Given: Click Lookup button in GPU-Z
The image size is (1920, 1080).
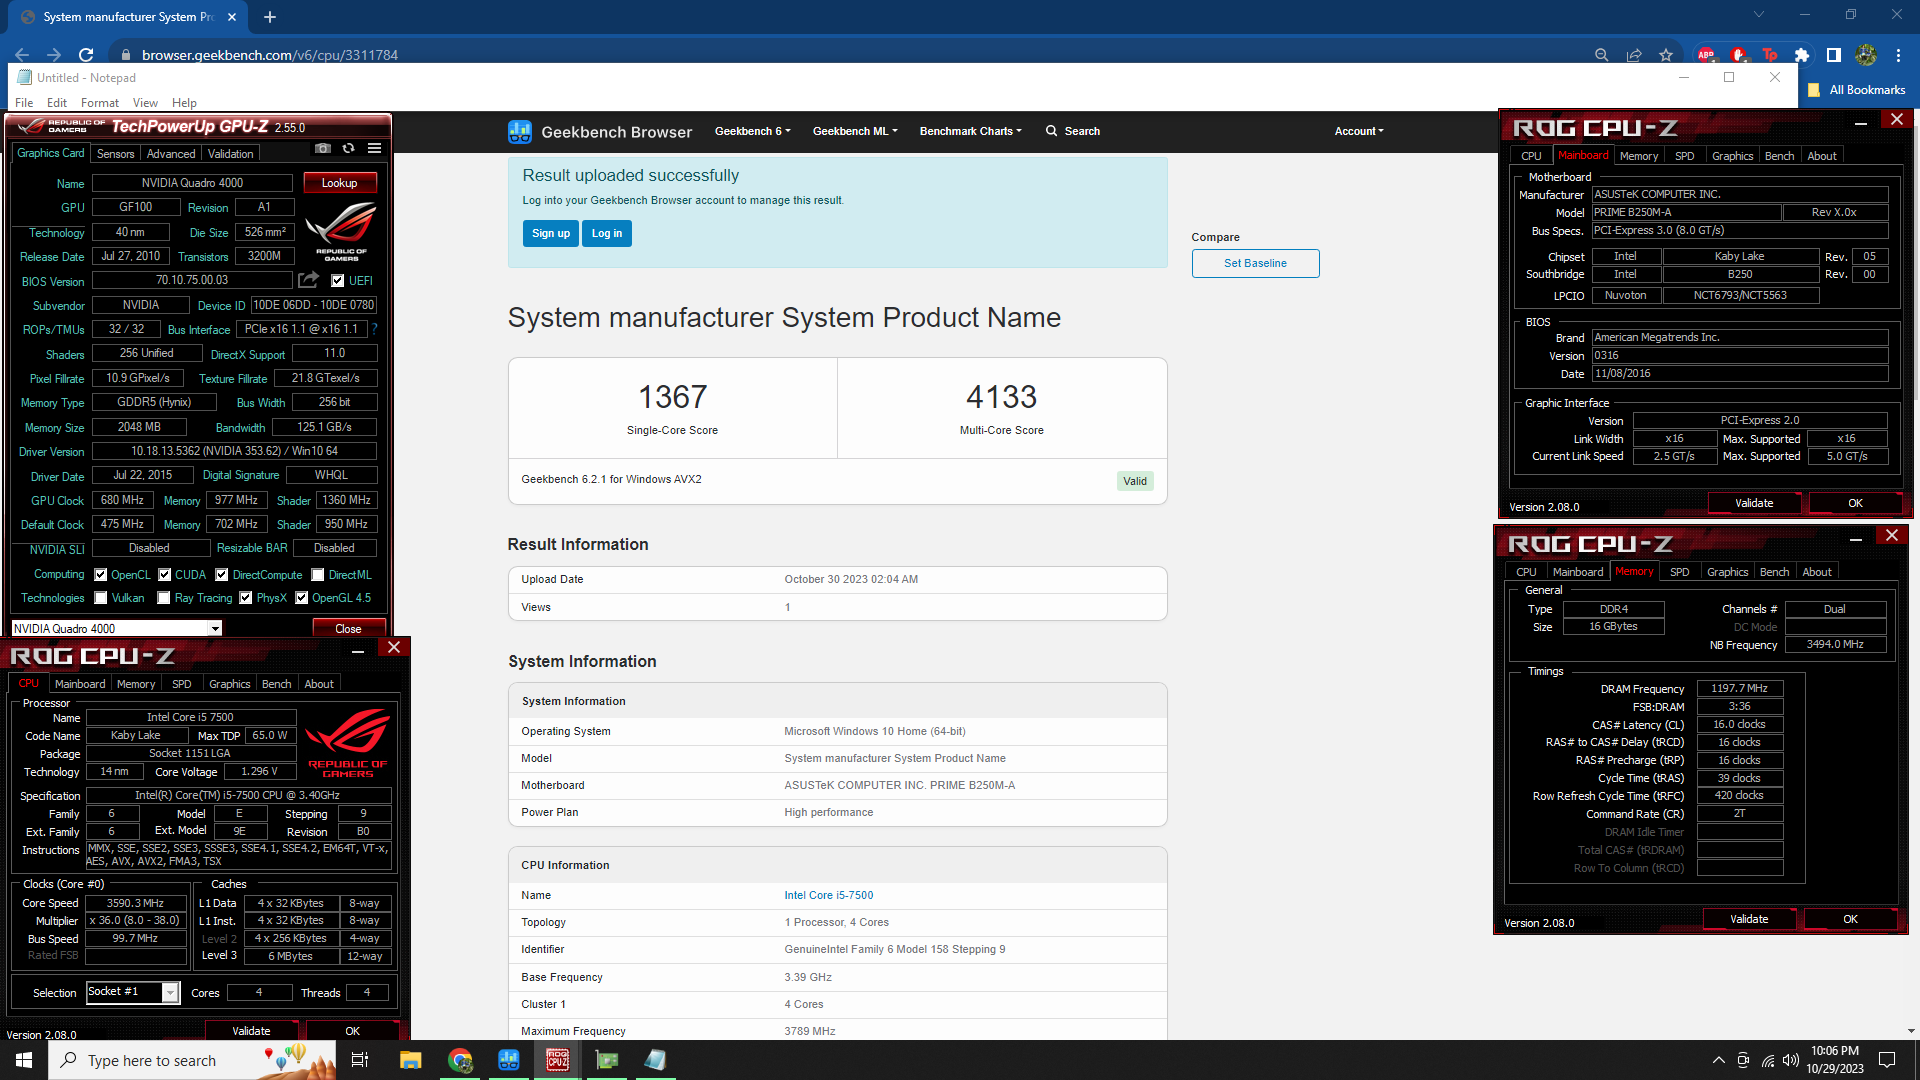Looking at the screenshot, I should [x=339, y=183].
